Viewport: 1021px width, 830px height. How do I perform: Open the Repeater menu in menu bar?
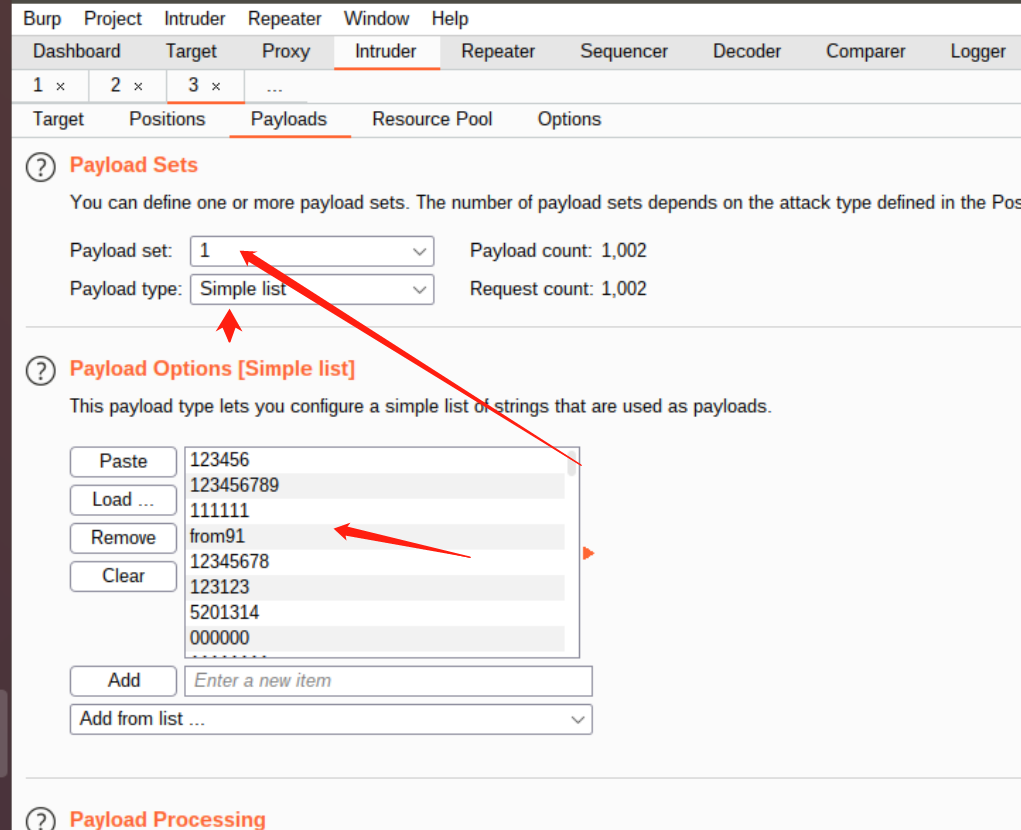(285, 19)
